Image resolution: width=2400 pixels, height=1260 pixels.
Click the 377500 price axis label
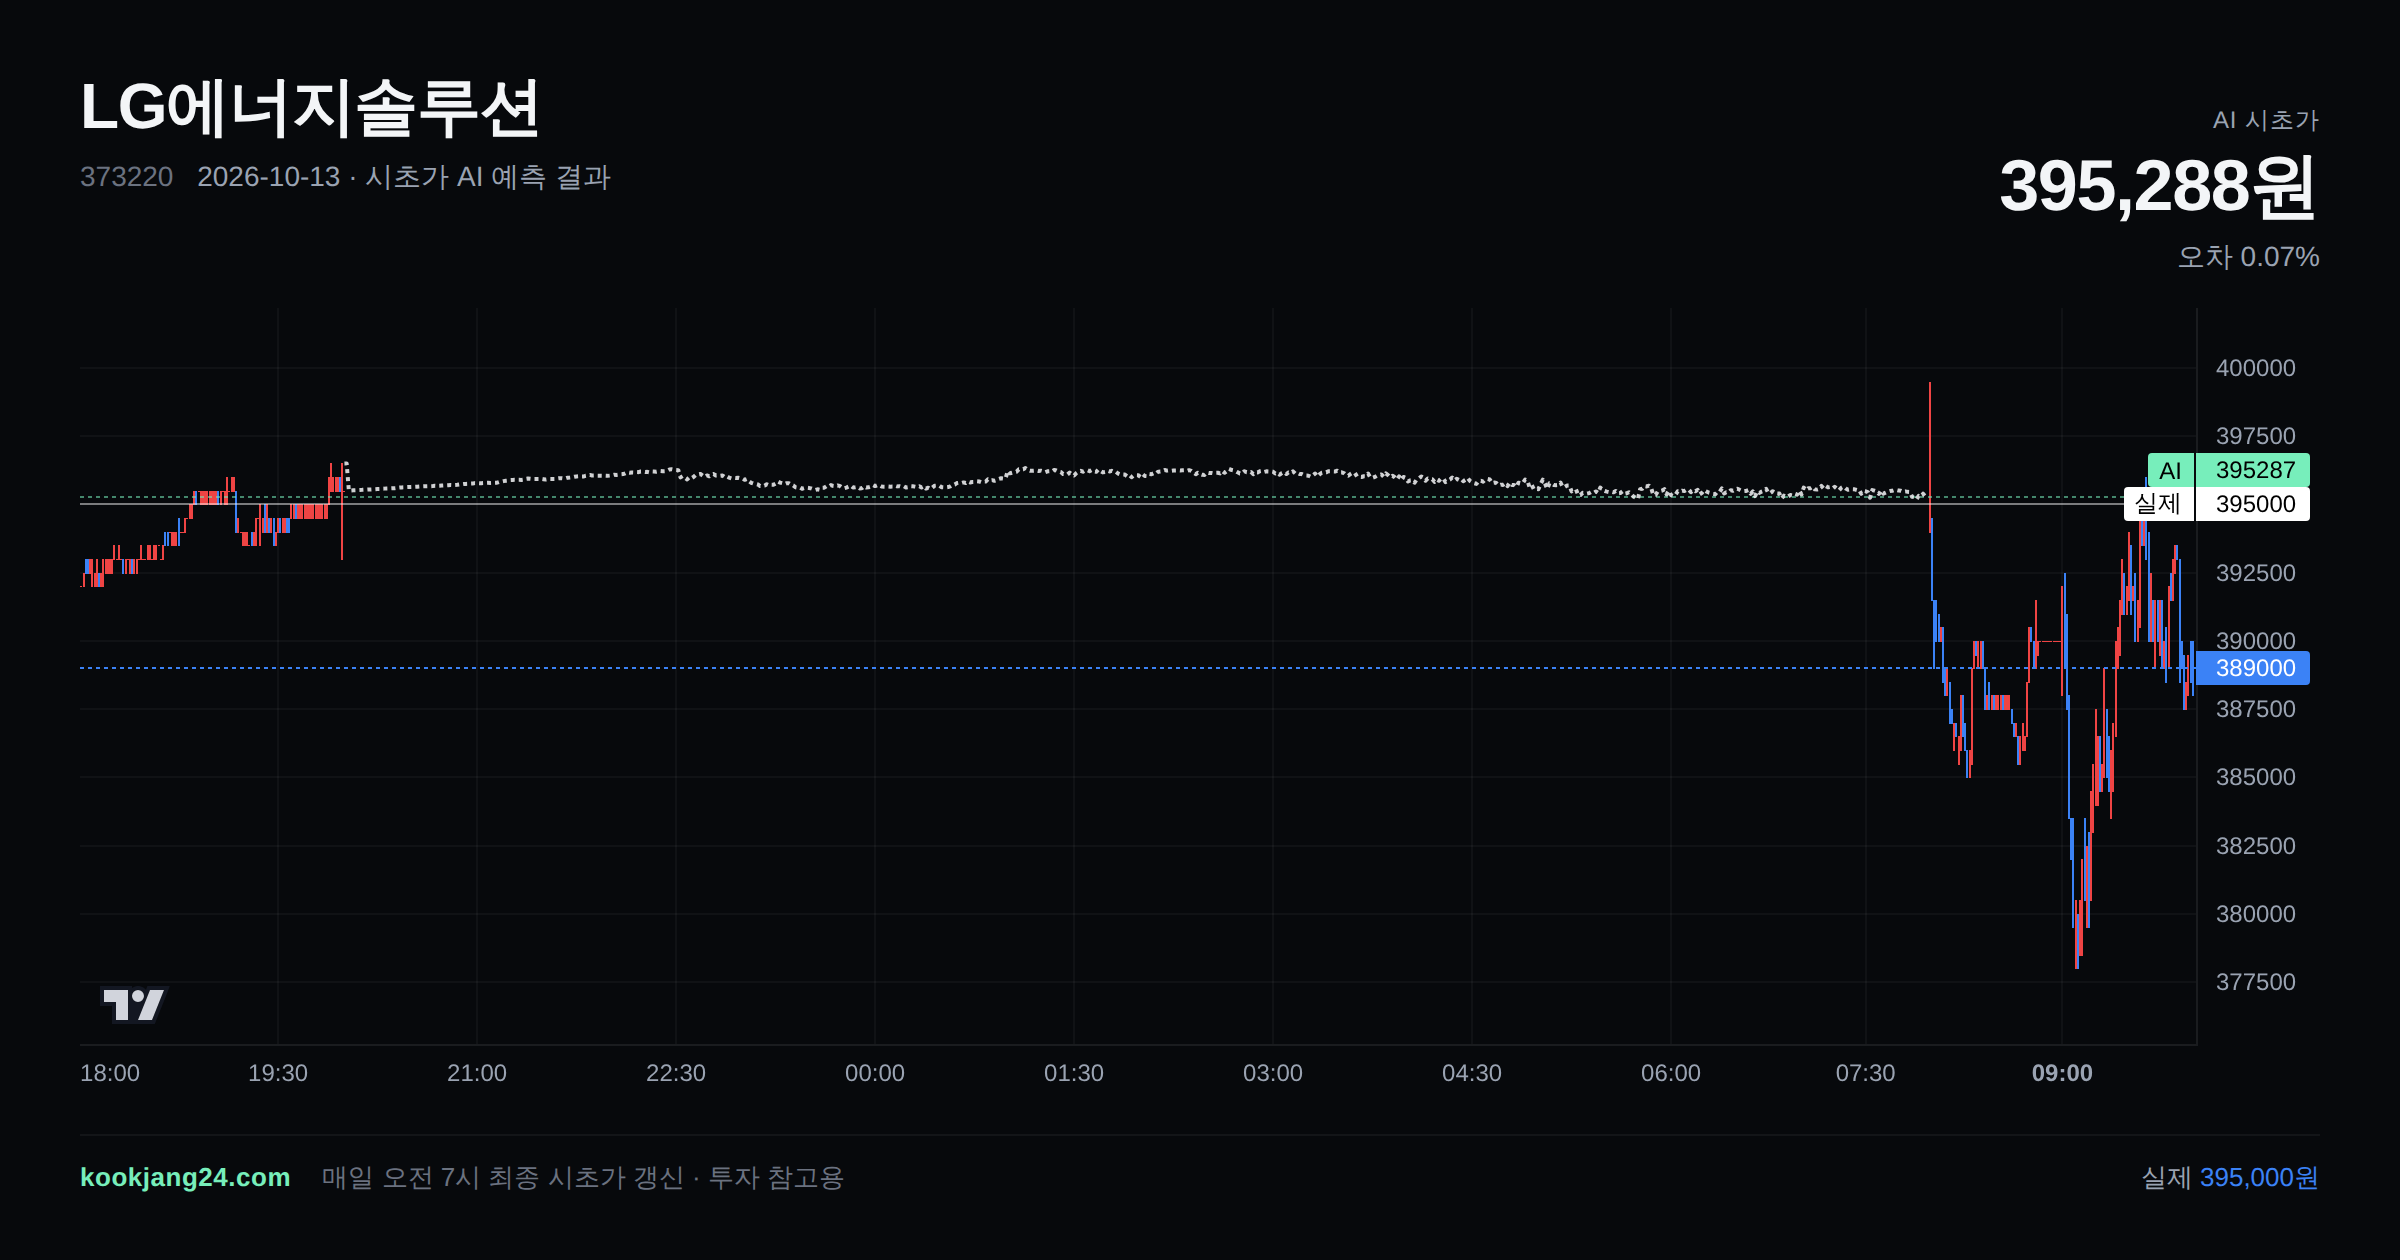[x=2256, y=982]
